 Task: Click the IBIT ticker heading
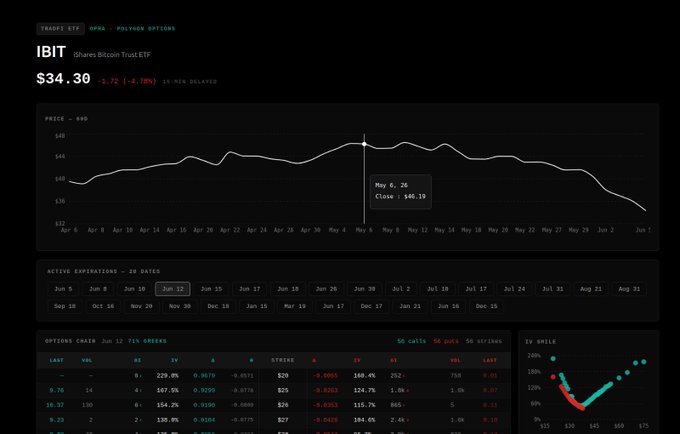[51, 52]
